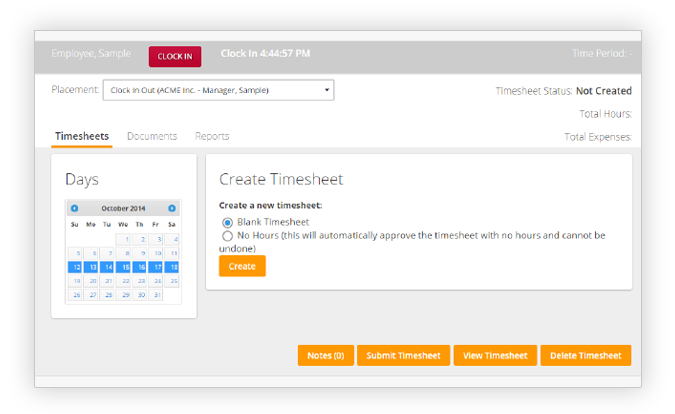This screenshot has height=414, width=675.
Task: Select October 12 in the calendar
Action: pos(75,267)
